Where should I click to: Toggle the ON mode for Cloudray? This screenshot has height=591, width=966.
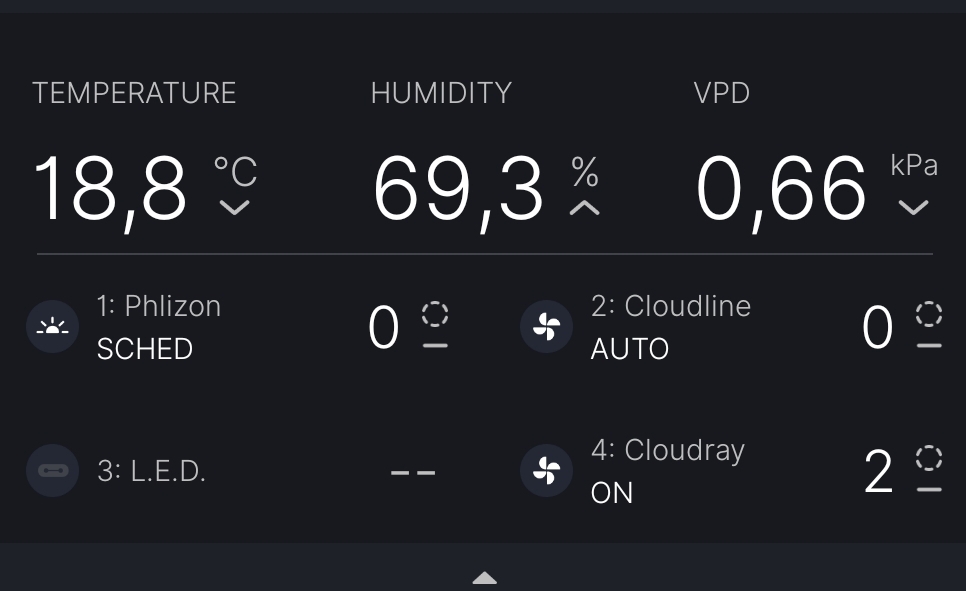coord(611,493)
